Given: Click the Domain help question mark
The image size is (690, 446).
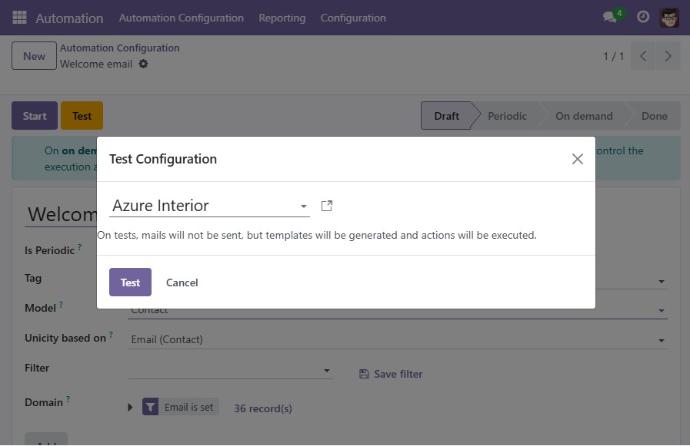Looking at the screenshot, I should [x=68, y=399].
